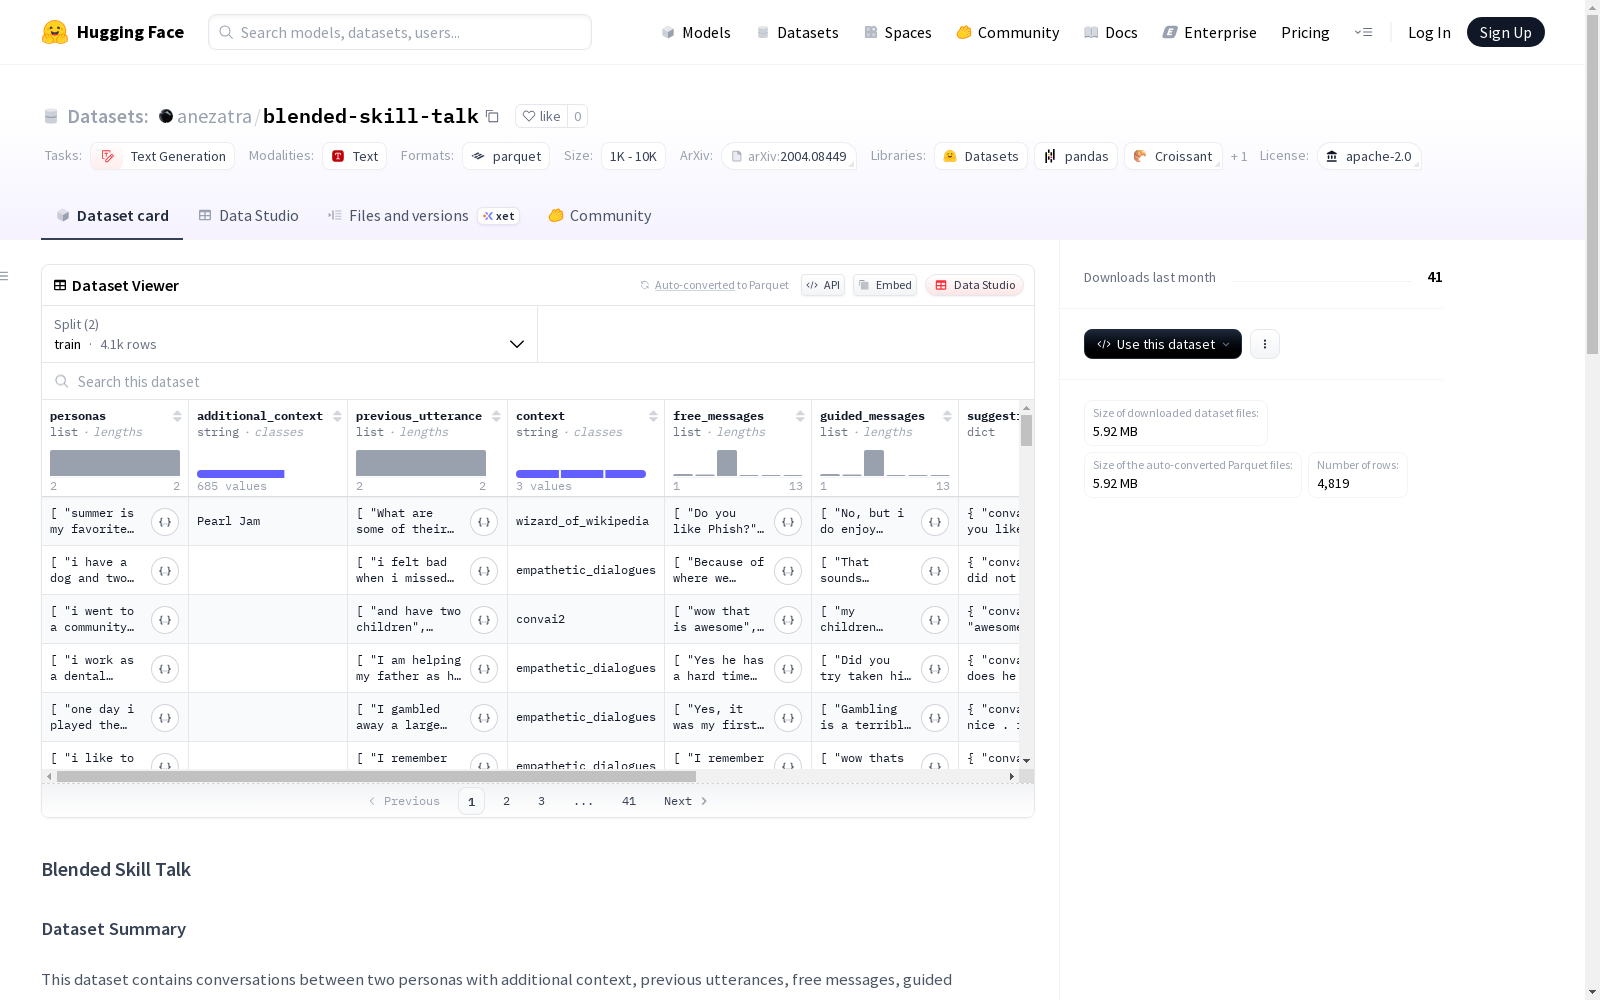Viewport: 1600px width, 1000px height.
Task: Expand guided_messages cell "my children"
Action: (935, 620)
